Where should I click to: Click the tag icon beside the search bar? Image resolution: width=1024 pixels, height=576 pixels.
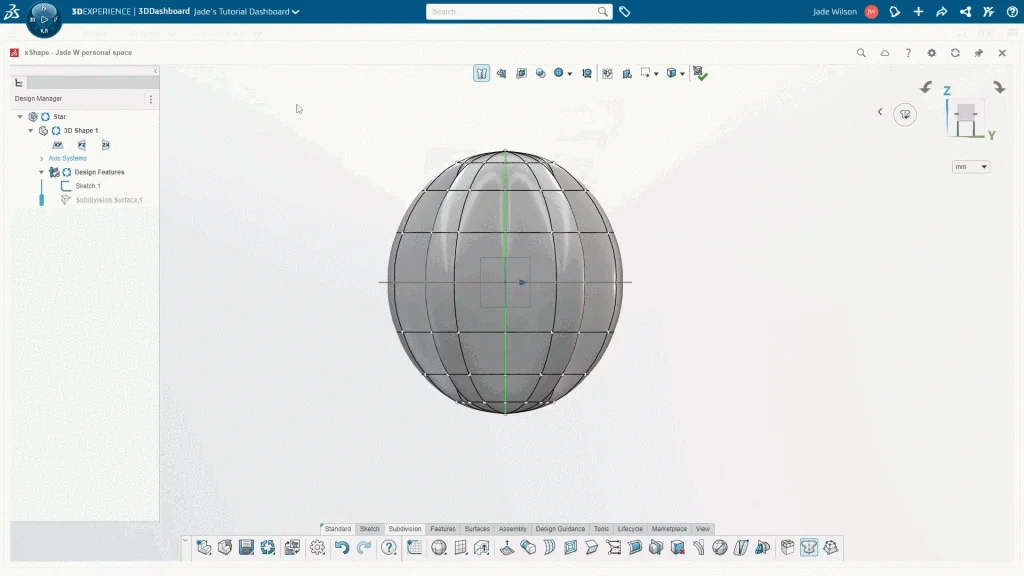point(625,12)
